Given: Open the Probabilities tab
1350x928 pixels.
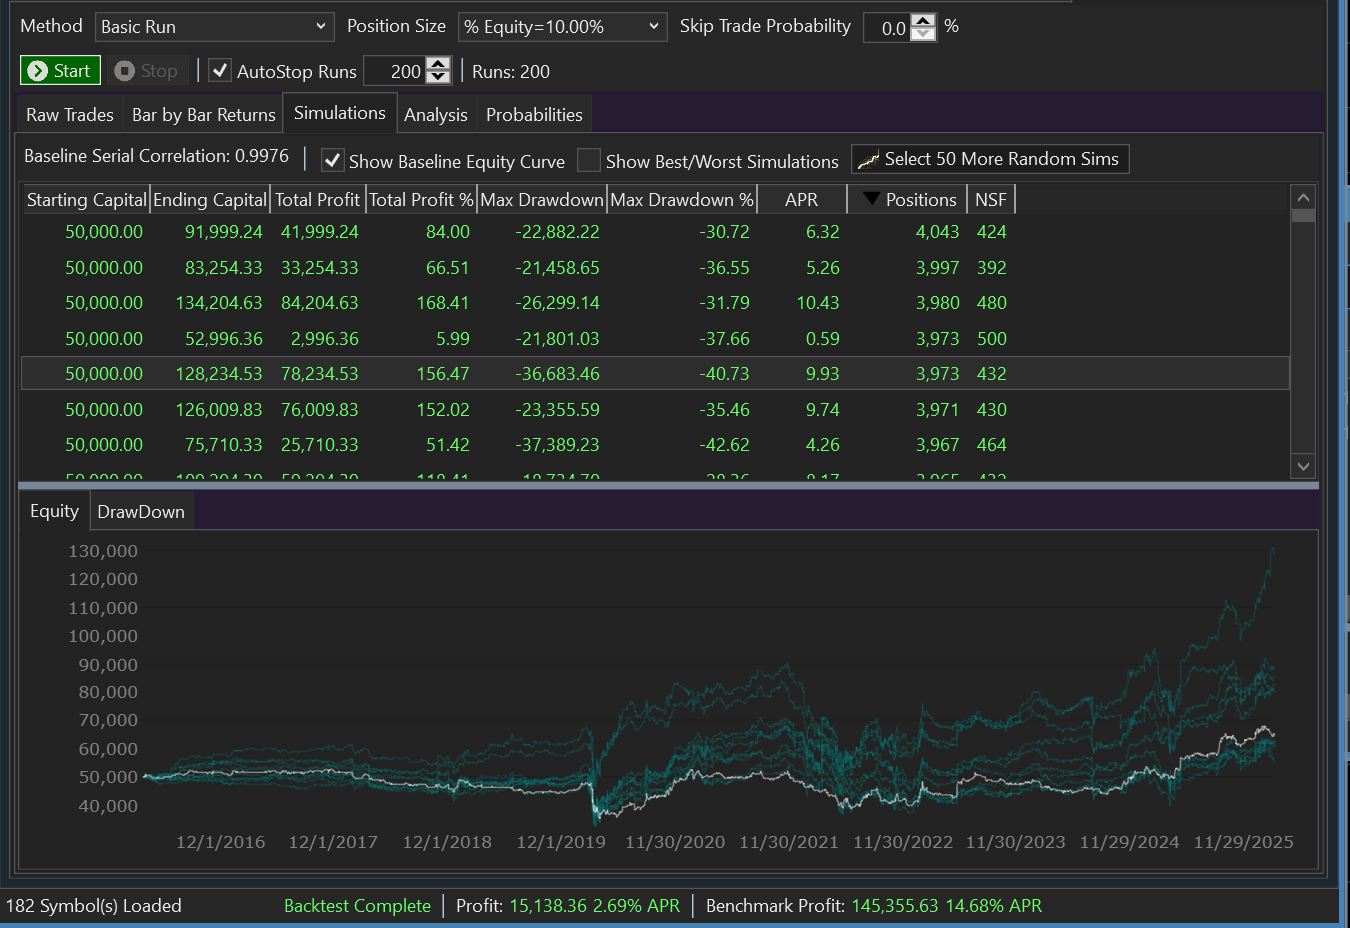Looking at the screenshot, I should coord(534,115).
